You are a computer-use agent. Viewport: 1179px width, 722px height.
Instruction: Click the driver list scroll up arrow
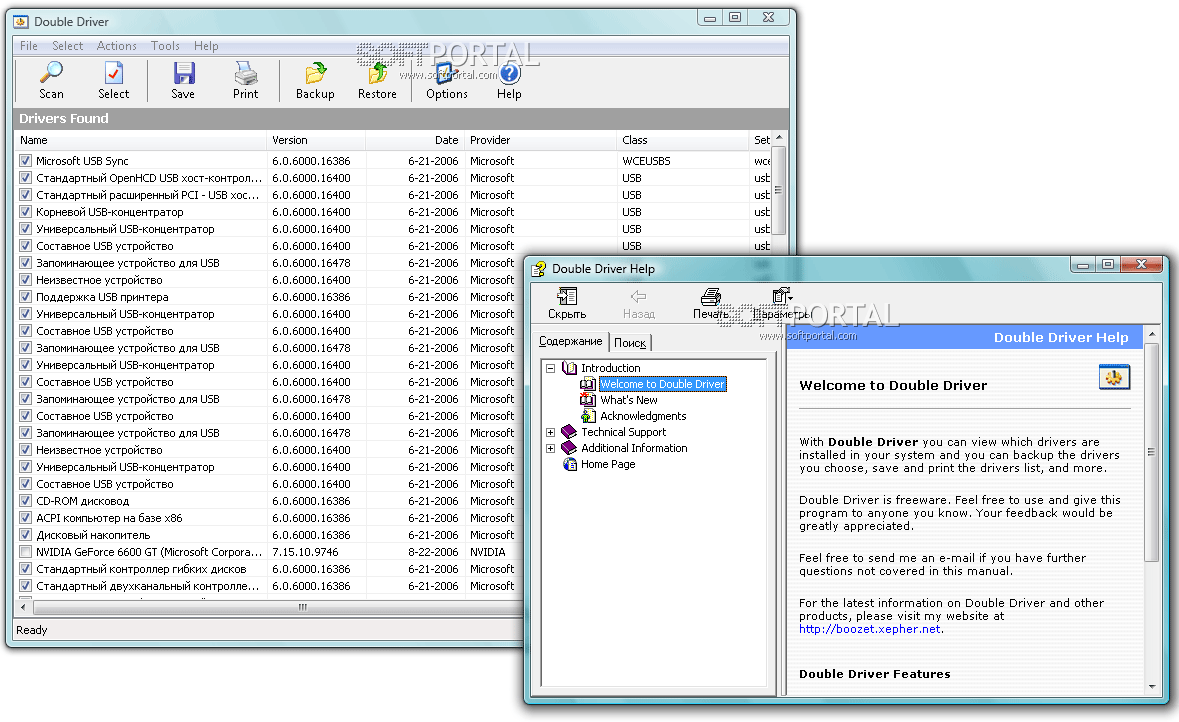coord(779,138)
